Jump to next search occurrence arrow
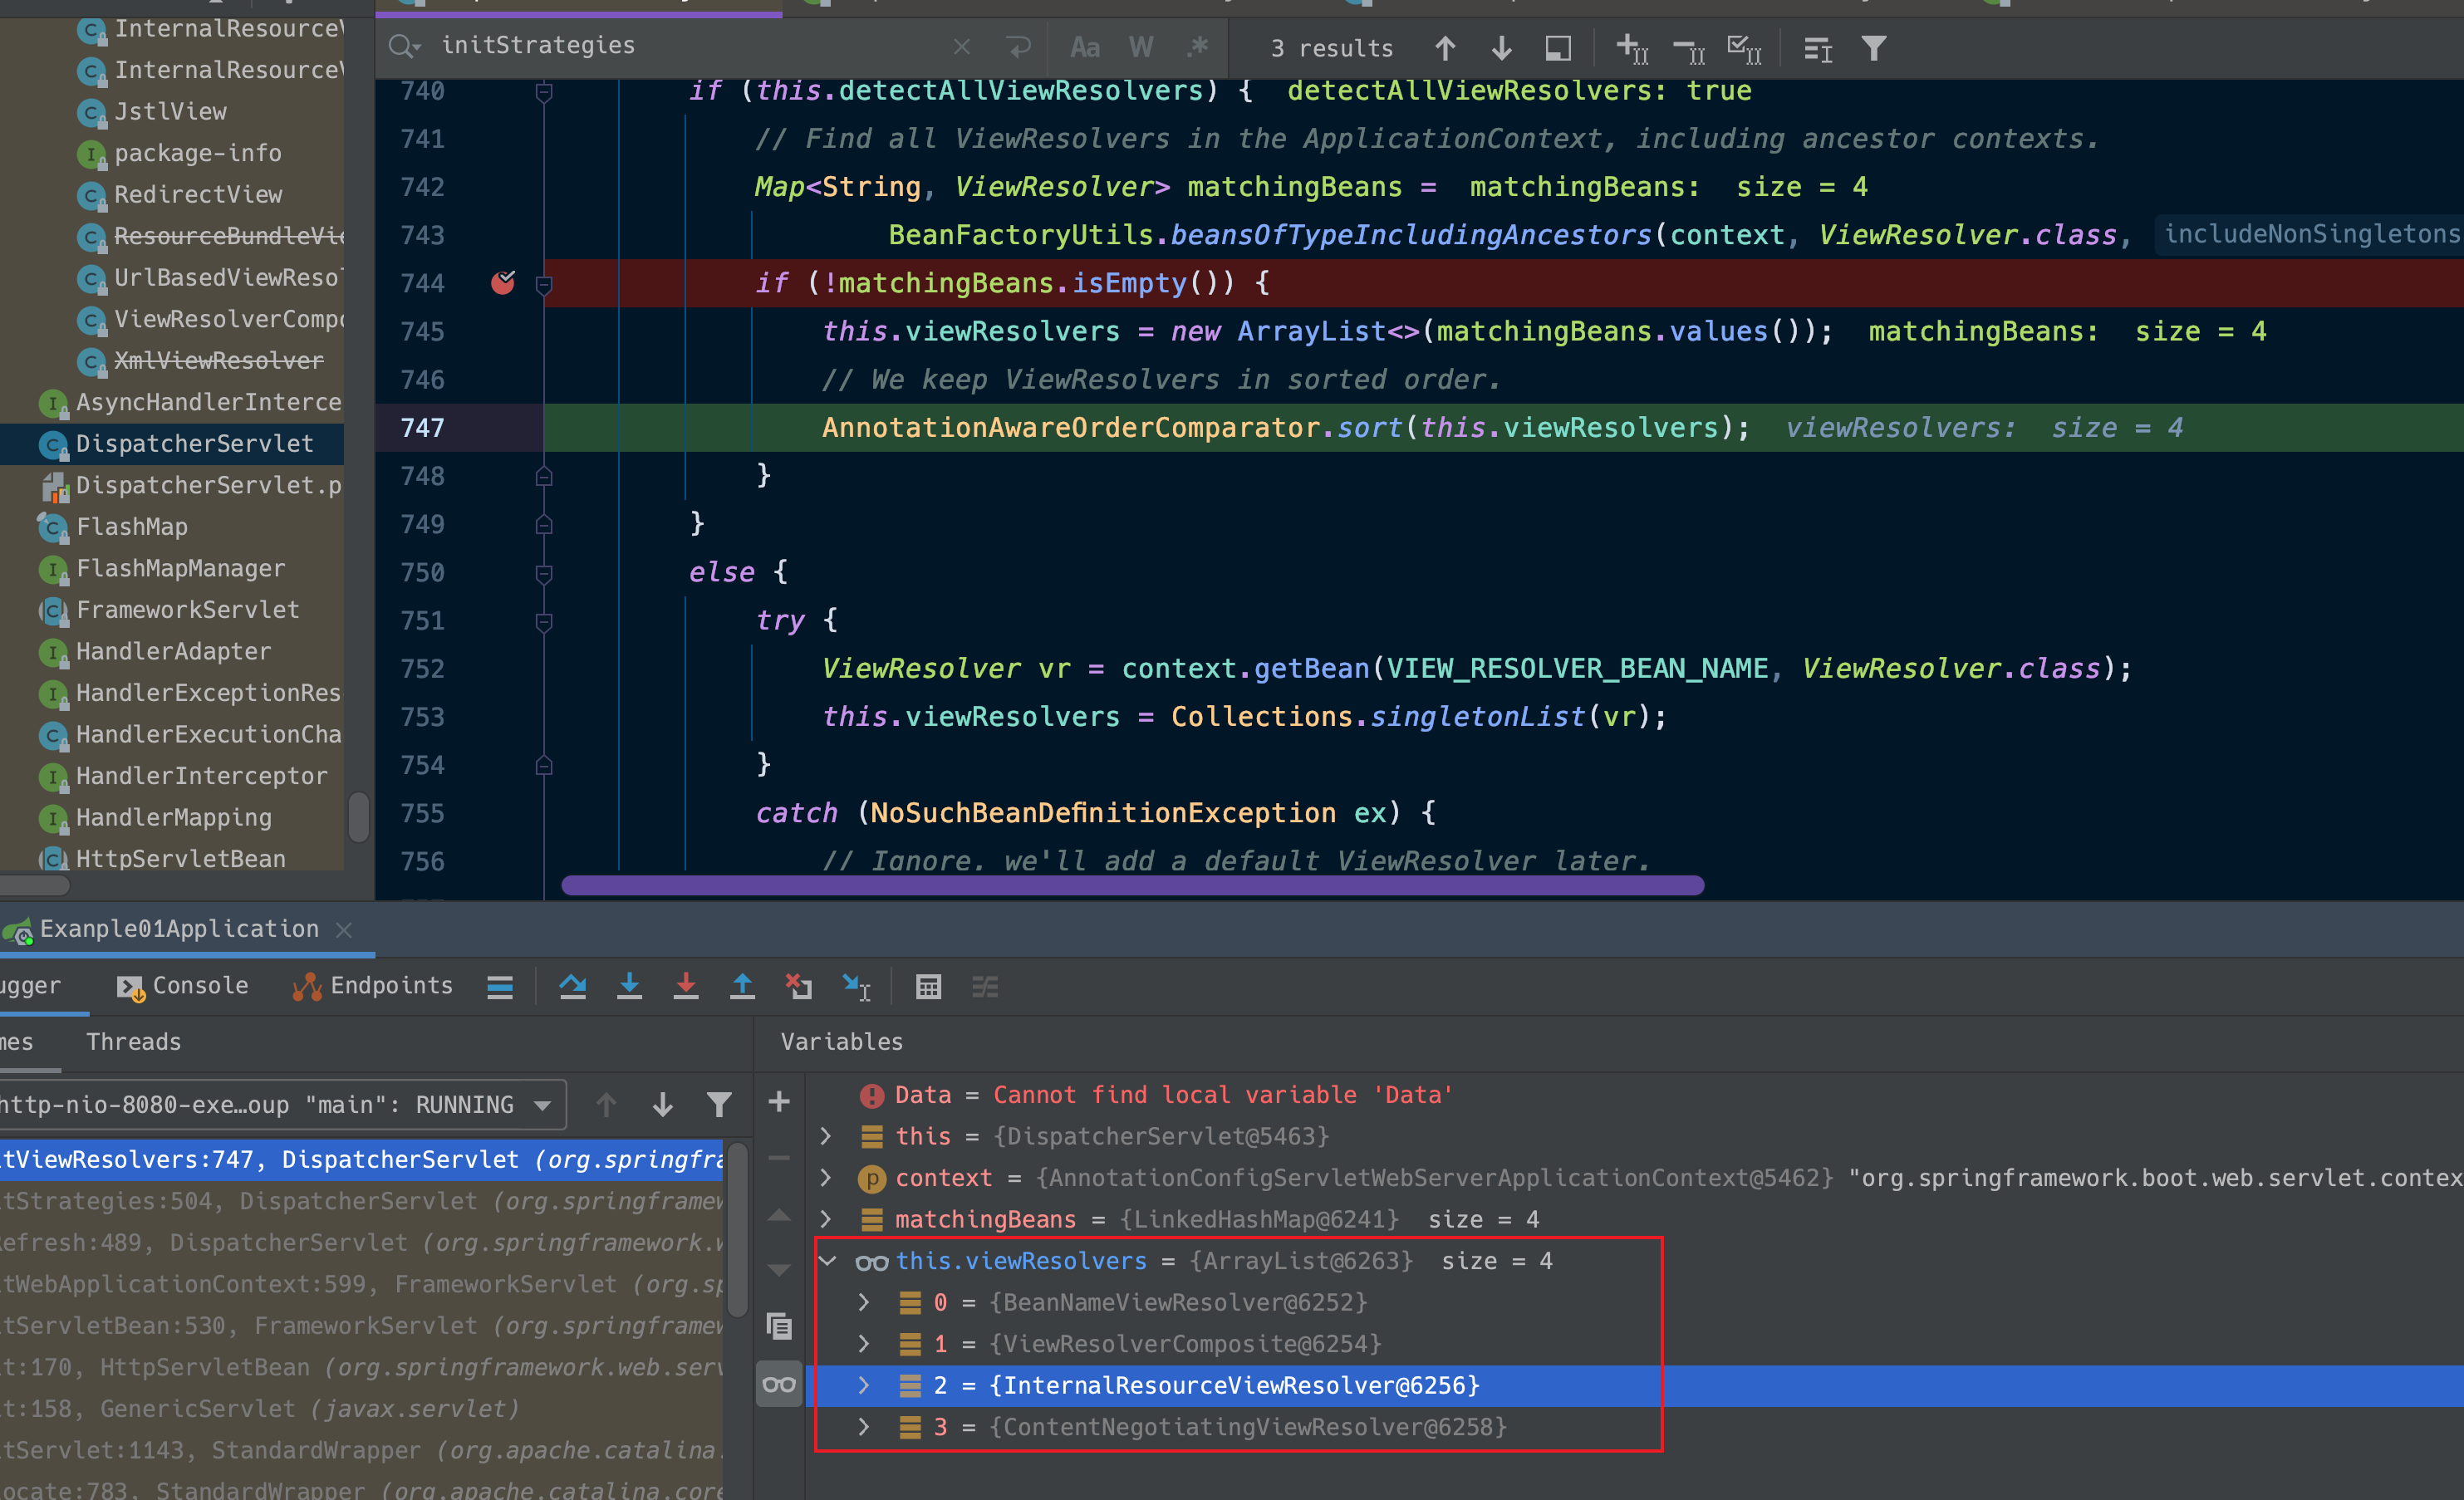The height and width of the screenshot is (1500, 2464). (1501, 48)
